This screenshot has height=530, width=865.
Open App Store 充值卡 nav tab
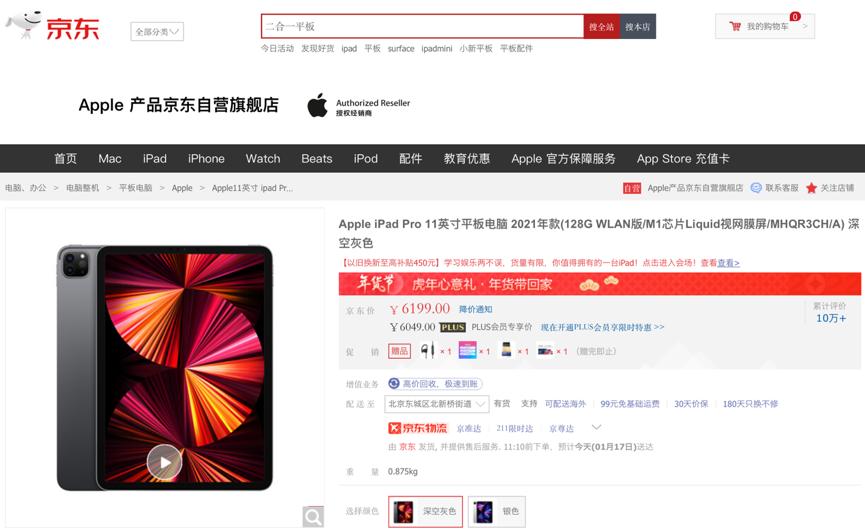tap(683, 158)
